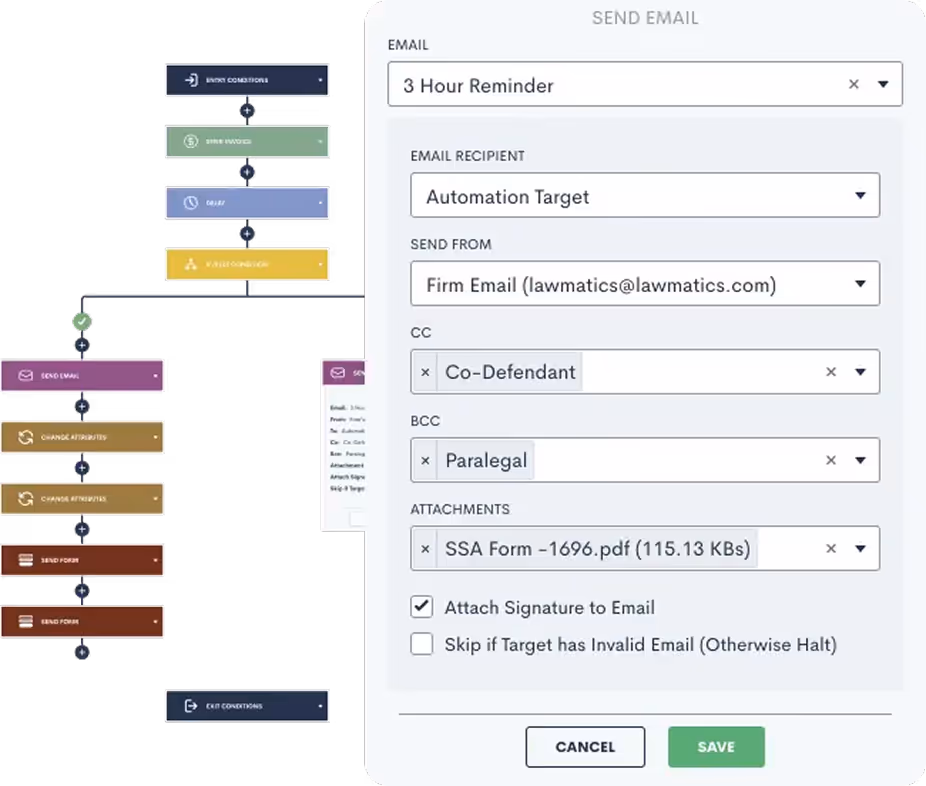Click the 'SEND EMAIL' panel heading
Screen dimensions: 926x786
pyautogui.click(x=645, y=18)
